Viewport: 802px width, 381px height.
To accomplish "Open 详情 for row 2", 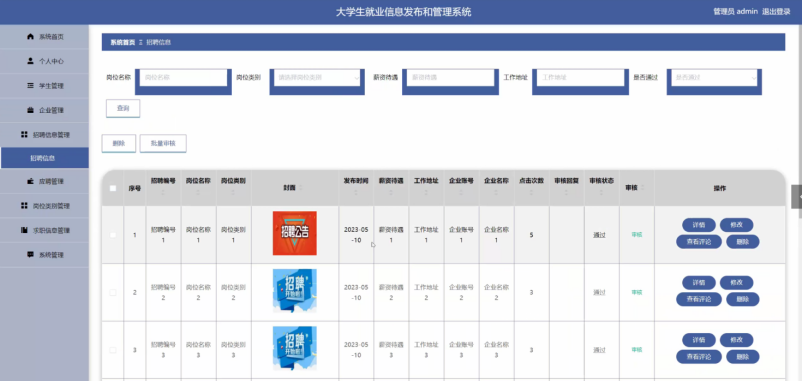I will point(699,282).
